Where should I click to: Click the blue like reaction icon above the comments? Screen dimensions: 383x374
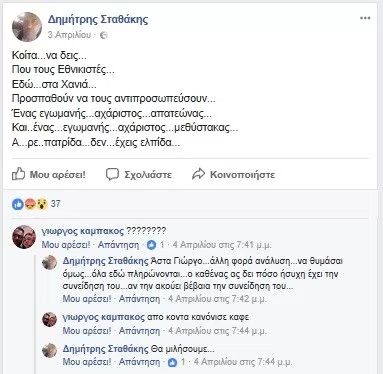pos(18,204)
